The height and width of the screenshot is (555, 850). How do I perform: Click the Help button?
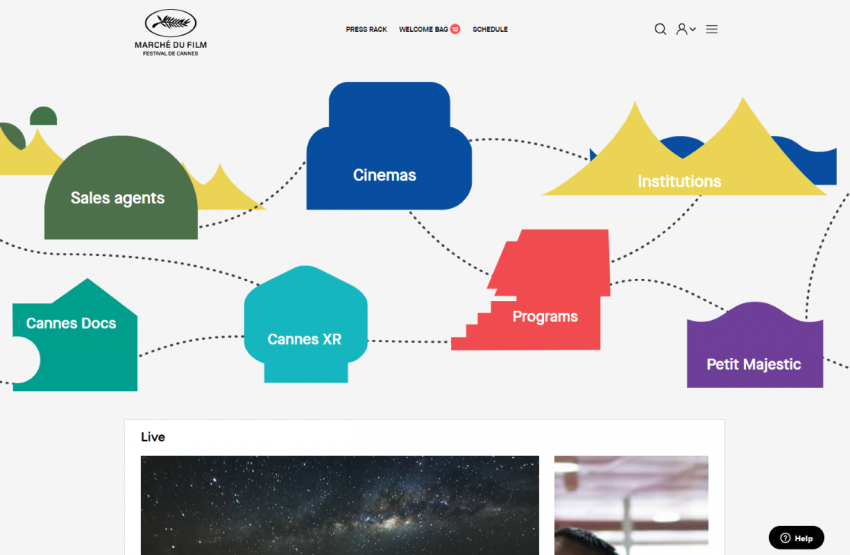[796, 538]
